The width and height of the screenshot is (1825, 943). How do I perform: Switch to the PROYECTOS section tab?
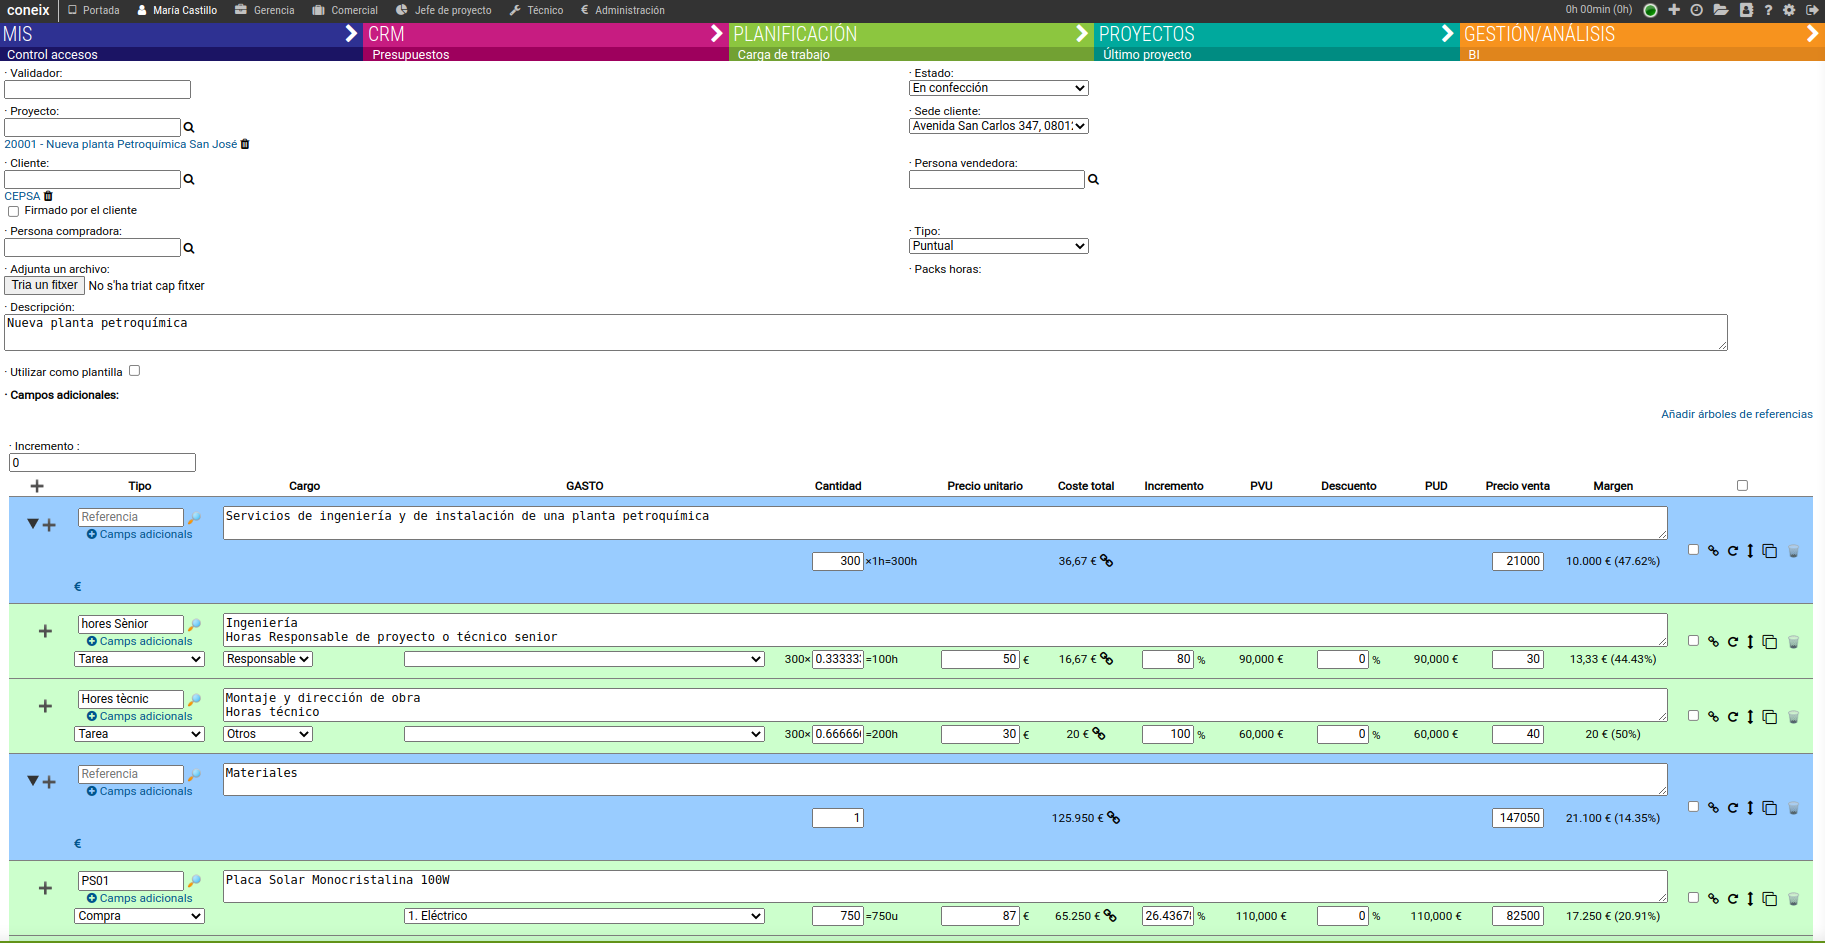pos(1276,34)
